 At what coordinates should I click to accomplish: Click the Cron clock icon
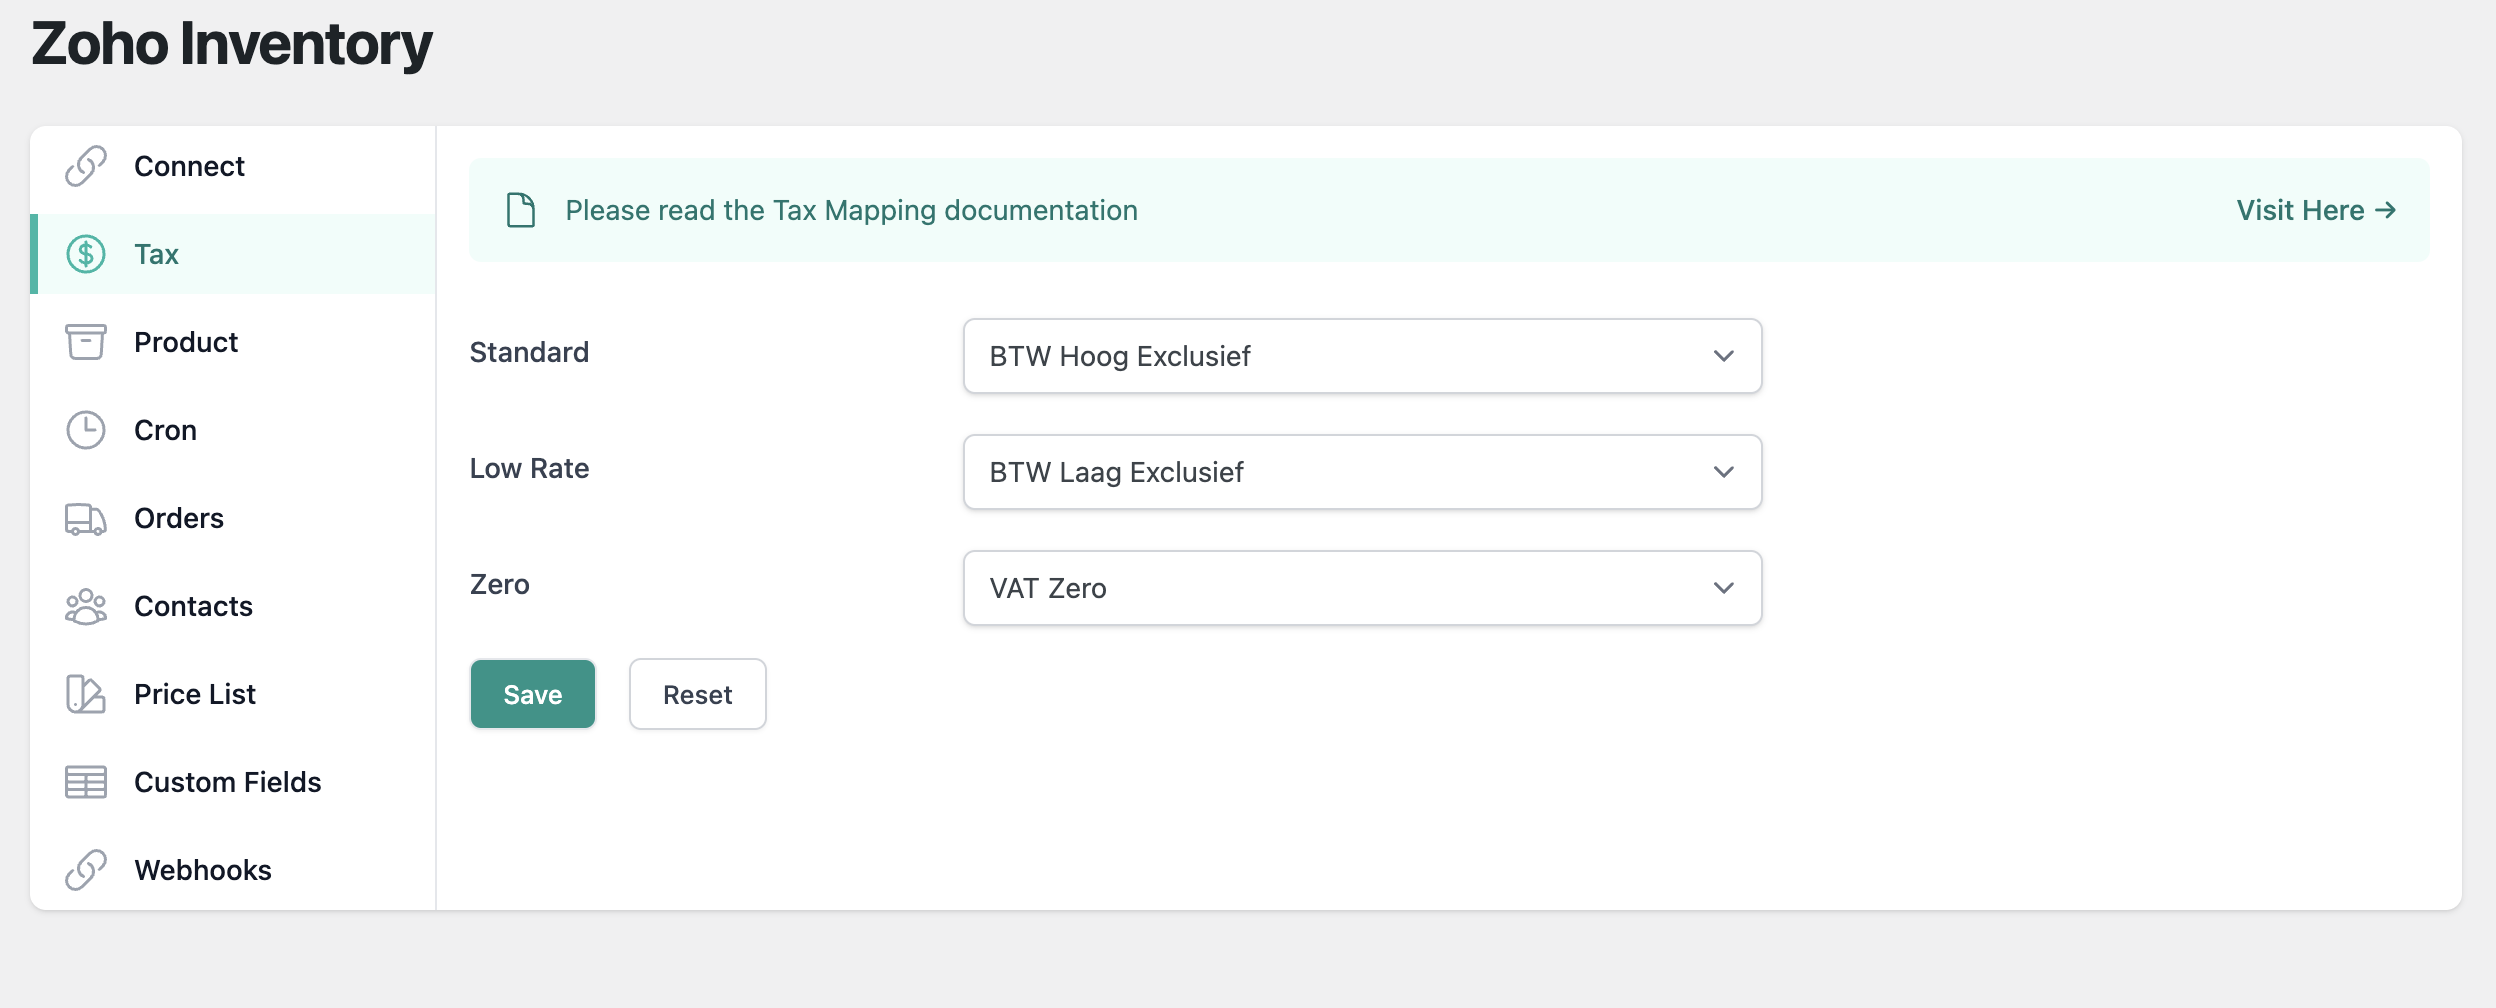pos(86,430)
